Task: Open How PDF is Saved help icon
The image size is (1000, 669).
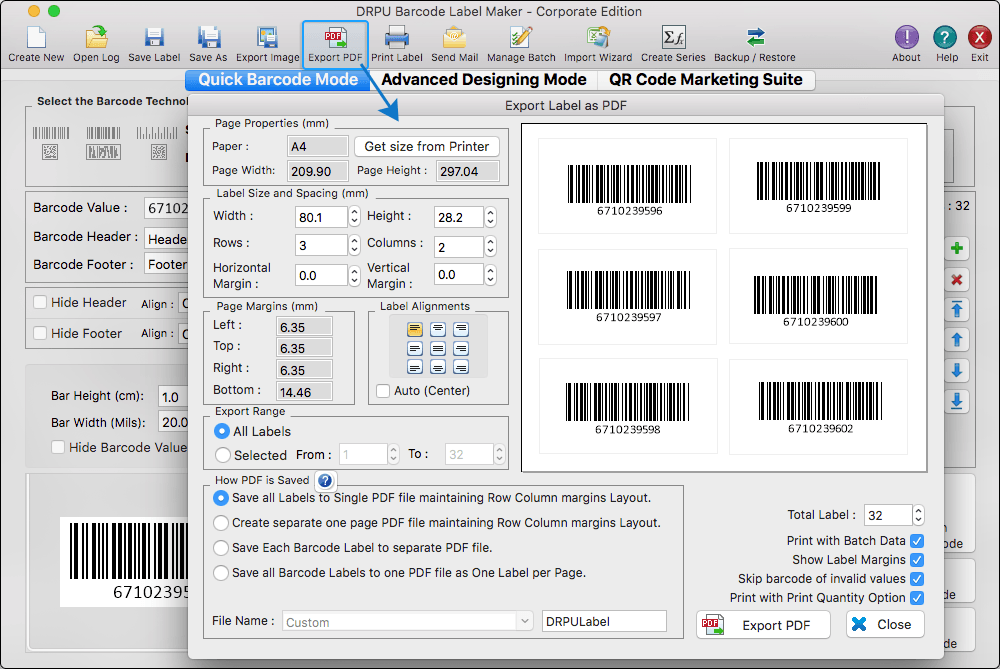Action: pyautogui.click(x=325, y=480)
